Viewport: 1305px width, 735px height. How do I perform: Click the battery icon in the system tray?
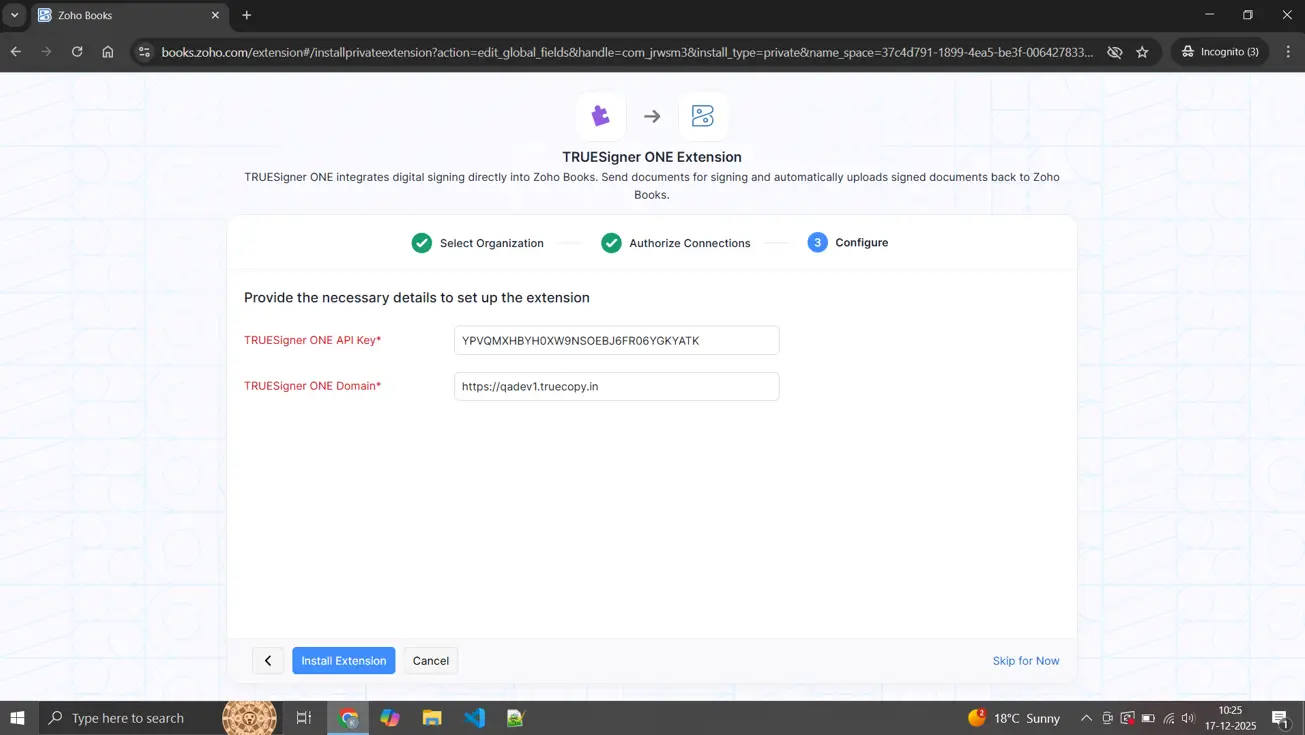(1148, 718)
